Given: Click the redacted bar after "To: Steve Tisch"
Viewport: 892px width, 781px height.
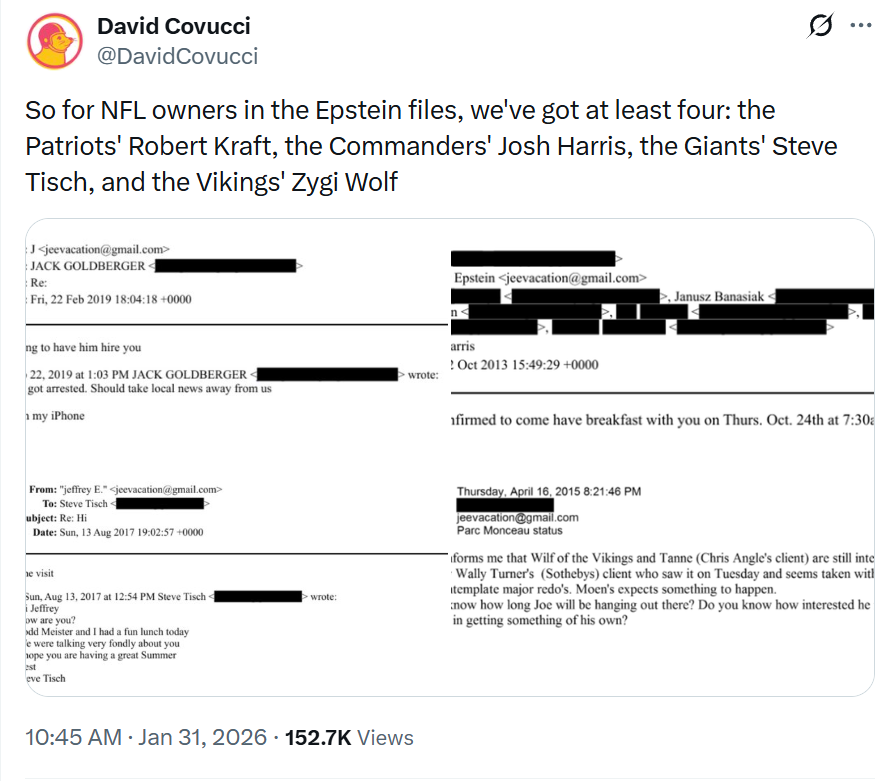Looking at the screenshot, I should click(x=160, y=503).
